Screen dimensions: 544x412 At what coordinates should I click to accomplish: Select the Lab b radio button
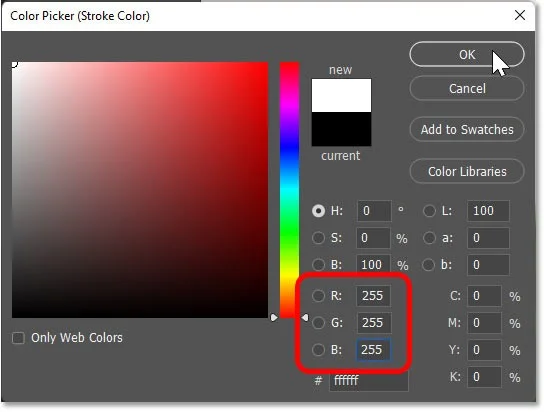click(x=428, y=265)
